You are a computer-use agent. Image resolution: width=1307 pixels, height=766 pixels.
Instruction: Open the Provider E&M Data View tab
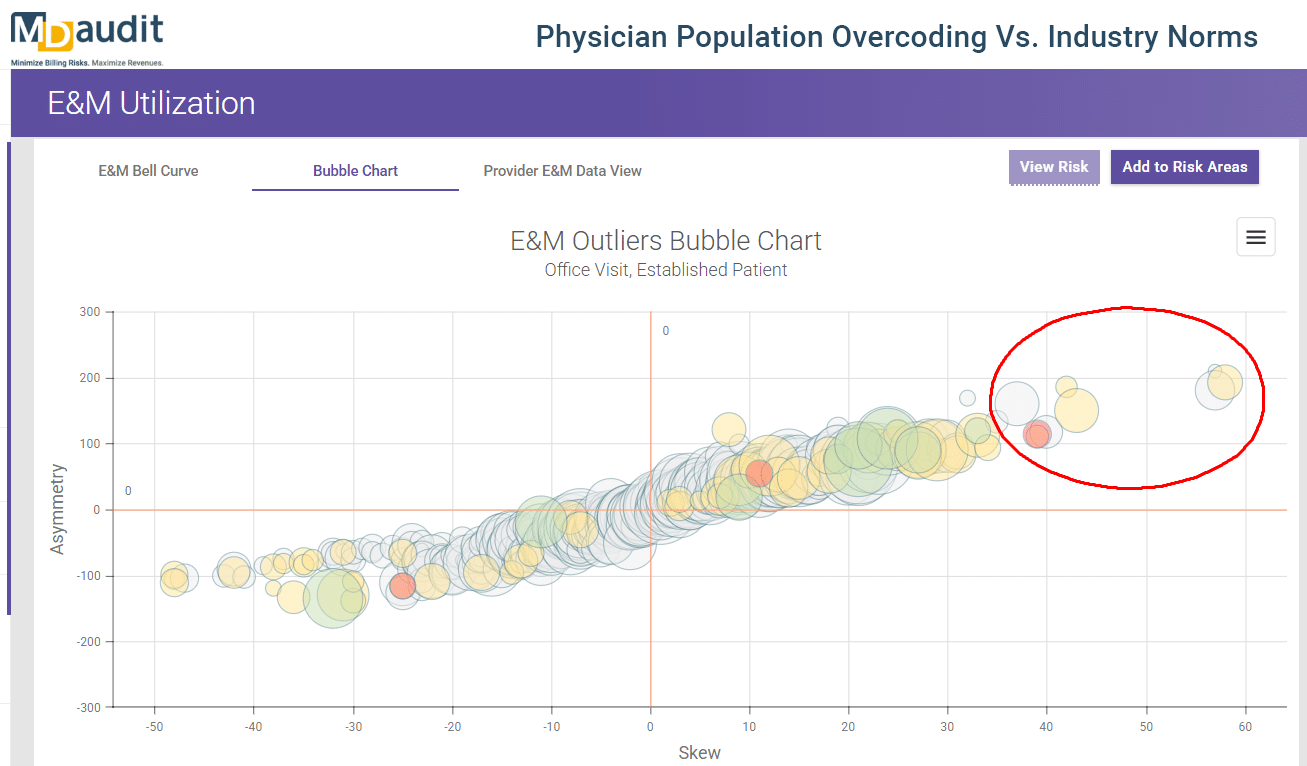pos(562,171)
